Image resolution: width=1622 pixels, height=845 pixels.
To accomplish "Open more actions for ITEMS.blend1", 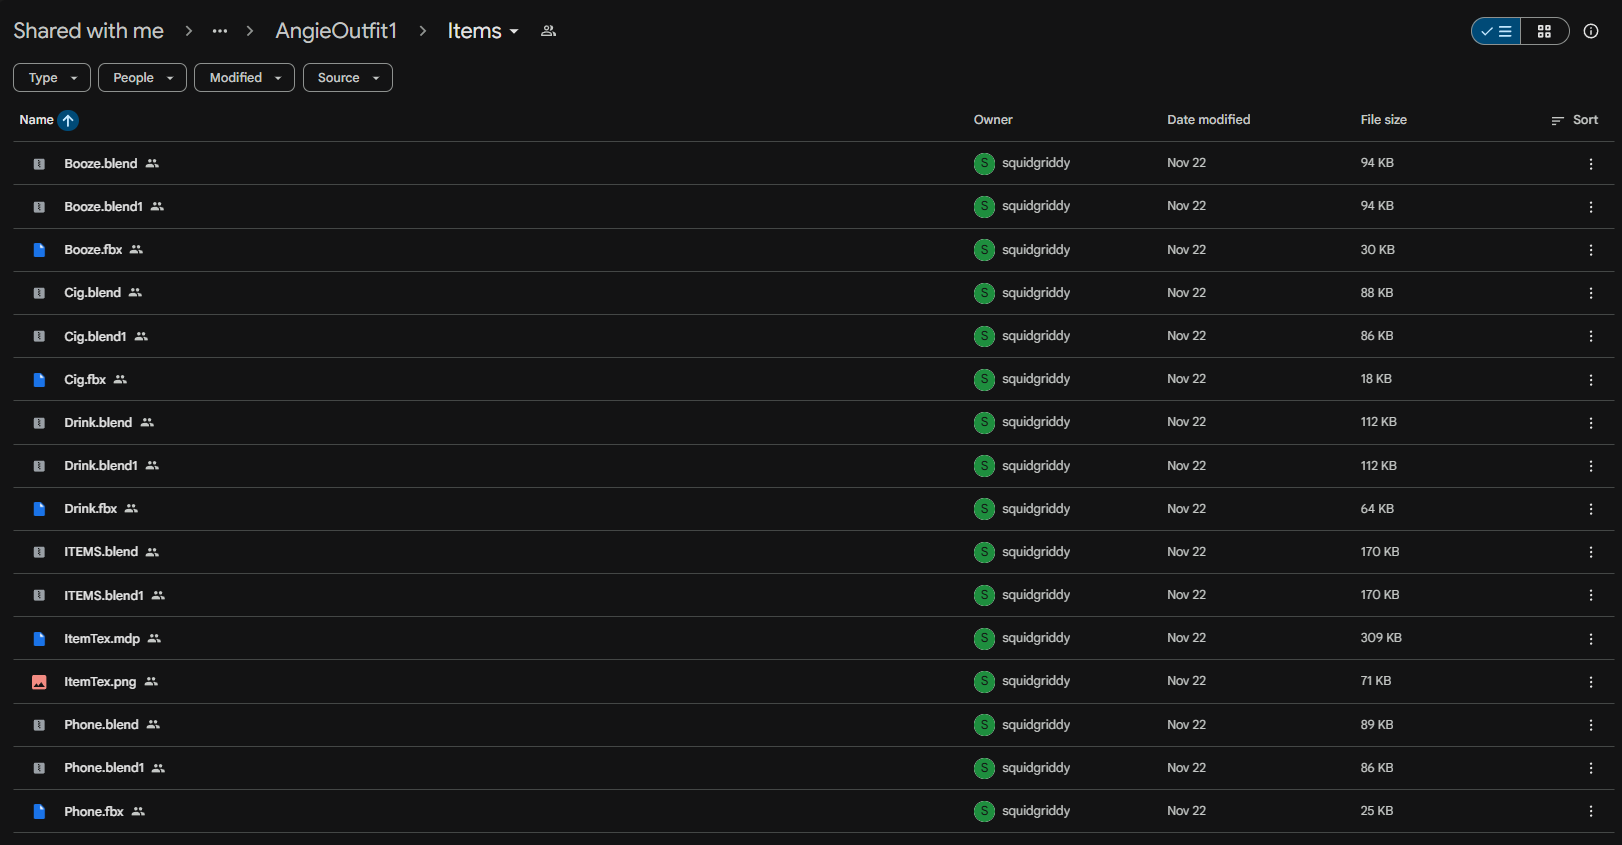I will [x=1591, y=595].
